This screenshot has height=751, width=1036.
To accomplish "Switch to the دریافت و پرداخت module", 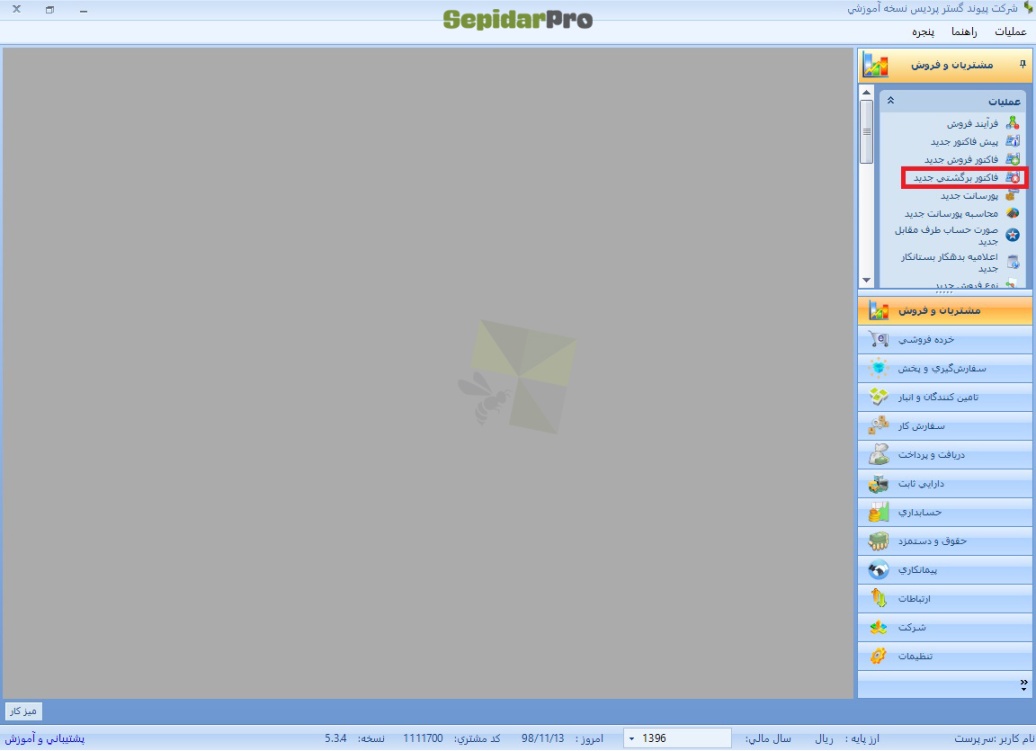I will pos(945,454).
